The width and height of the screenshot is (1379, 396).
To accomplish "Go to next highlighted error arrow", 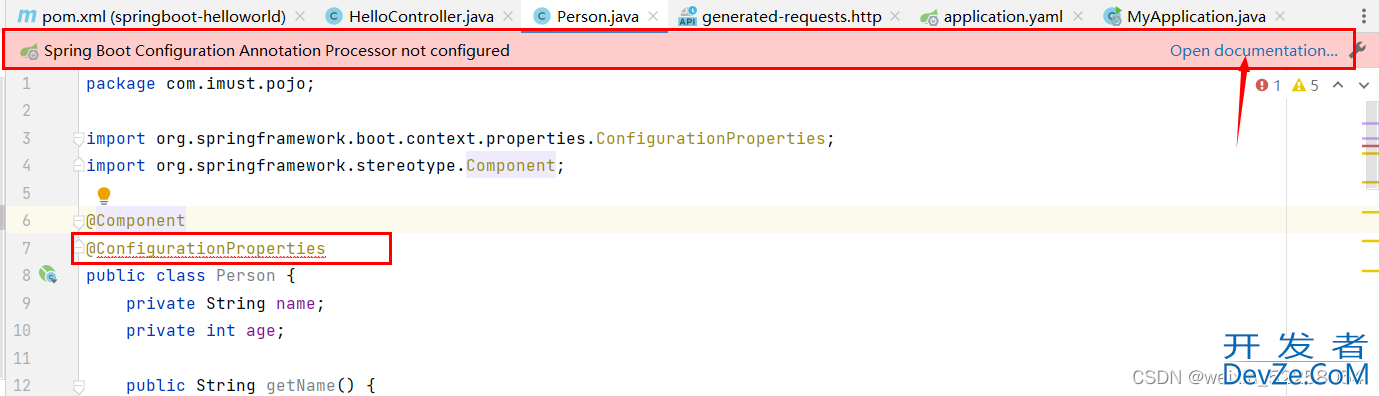I will click(1364, 85).
